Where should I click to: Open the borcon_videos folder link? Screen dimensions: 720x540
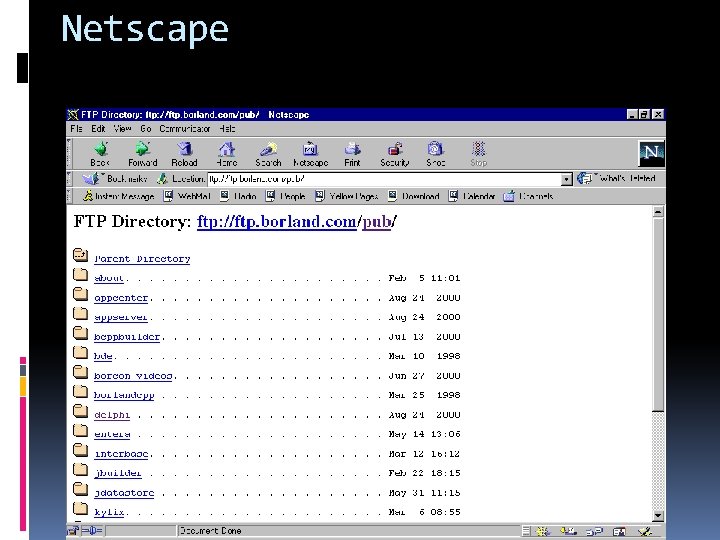pyautogui.click(x=133, y=376)
